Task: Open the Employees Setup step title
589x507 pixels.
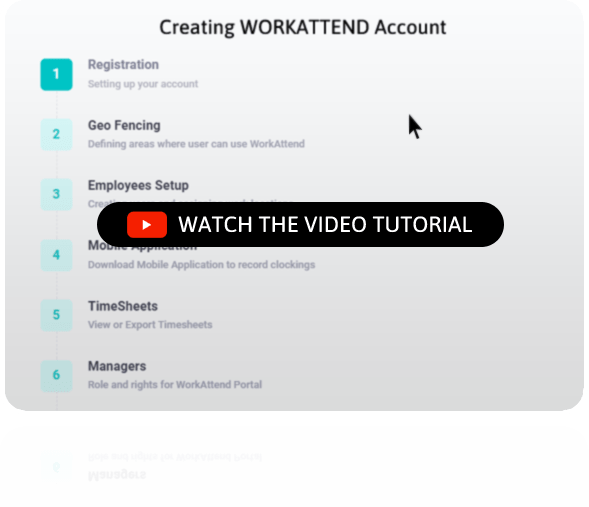Action: [138, 186]
